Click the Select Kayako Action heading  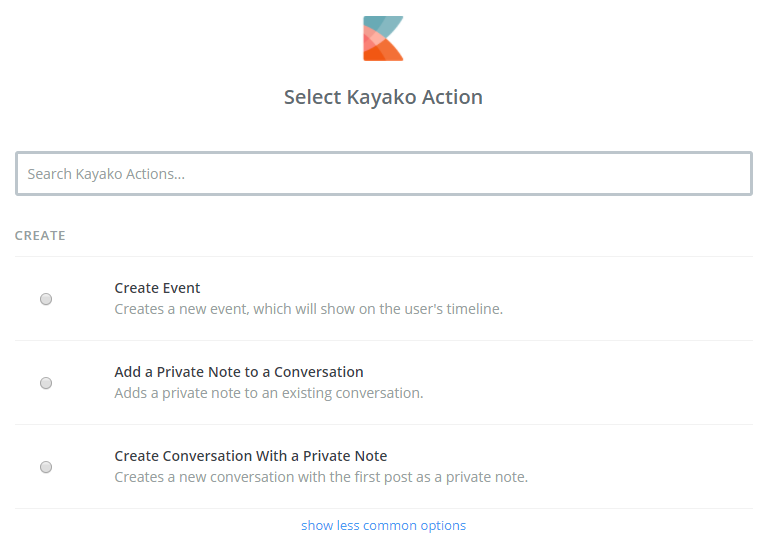pos(383,97)
